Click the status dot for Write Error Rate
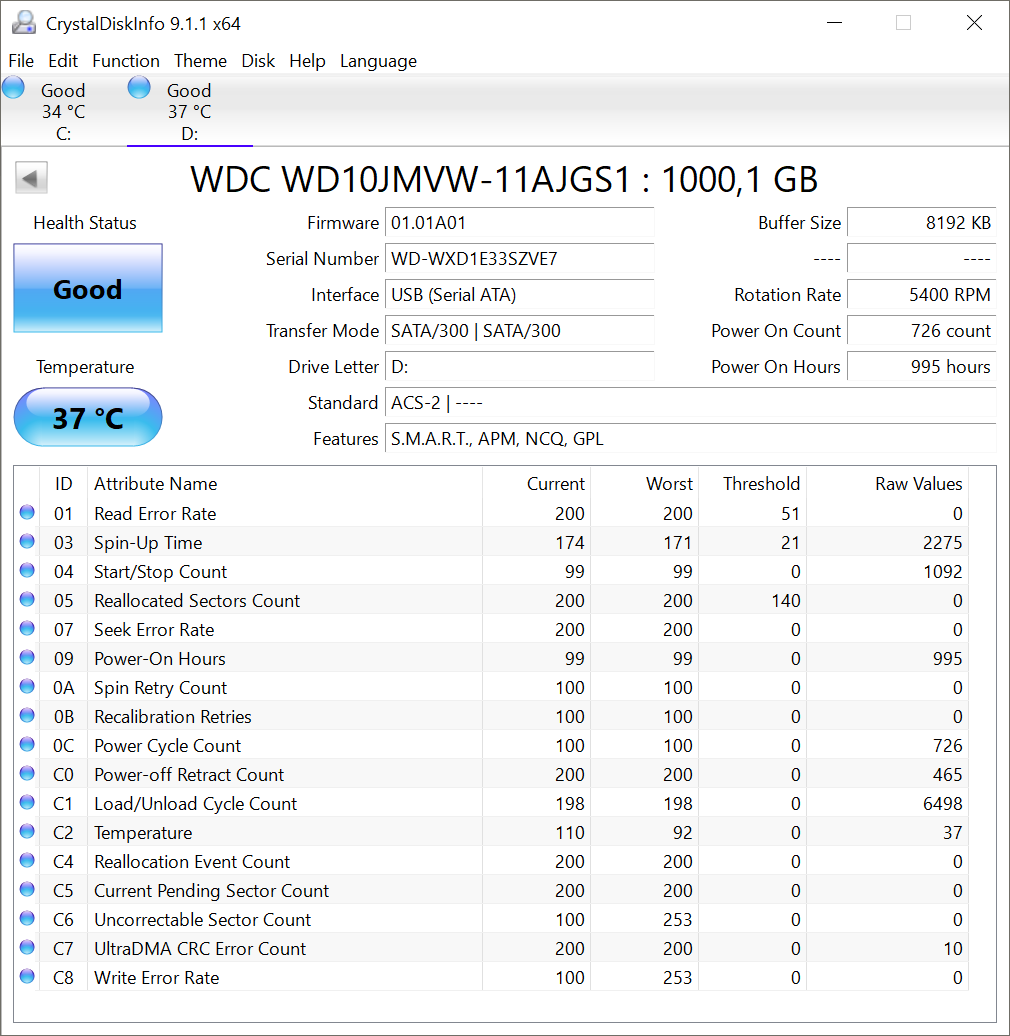 pos(27,977)
